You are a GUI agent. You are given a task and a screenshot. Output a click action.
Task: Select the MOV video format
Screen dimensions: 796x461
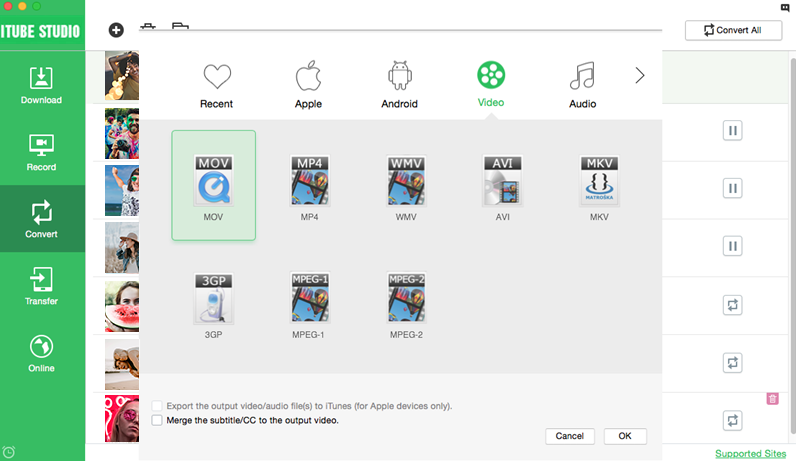(x=213, y=185)
